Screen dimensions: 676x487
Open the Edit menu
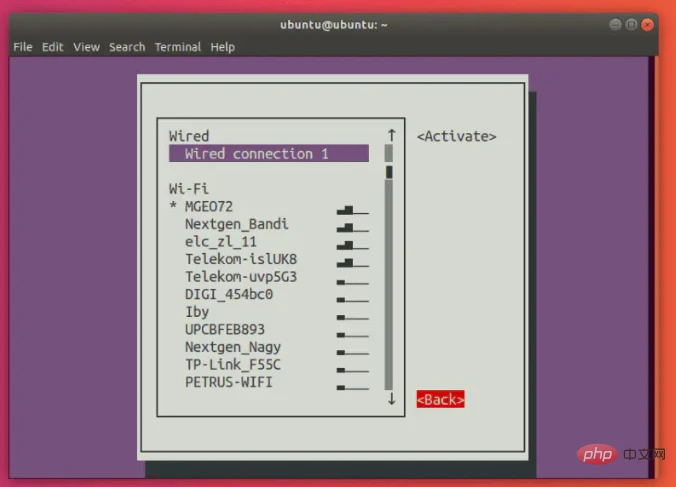pyautogui.click(x=53, y=47)
